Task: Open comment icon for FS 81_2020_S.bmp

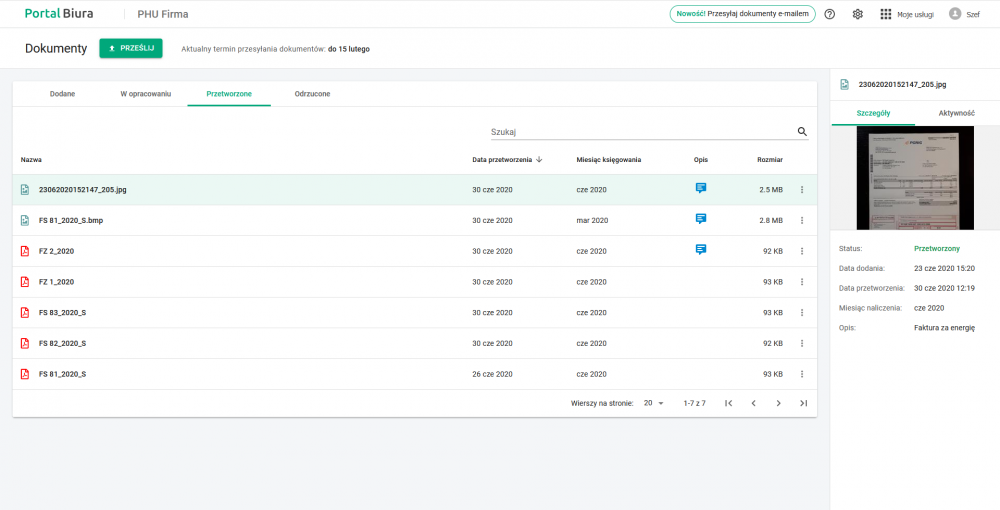Action: pos(701,219)
